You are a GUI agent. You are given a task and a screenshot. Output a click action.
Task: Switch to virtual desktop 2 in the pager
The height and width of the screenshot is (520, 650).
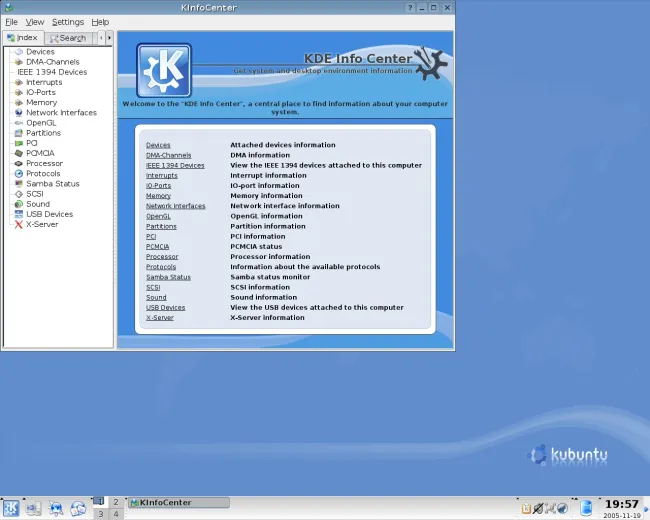point(116,502)
